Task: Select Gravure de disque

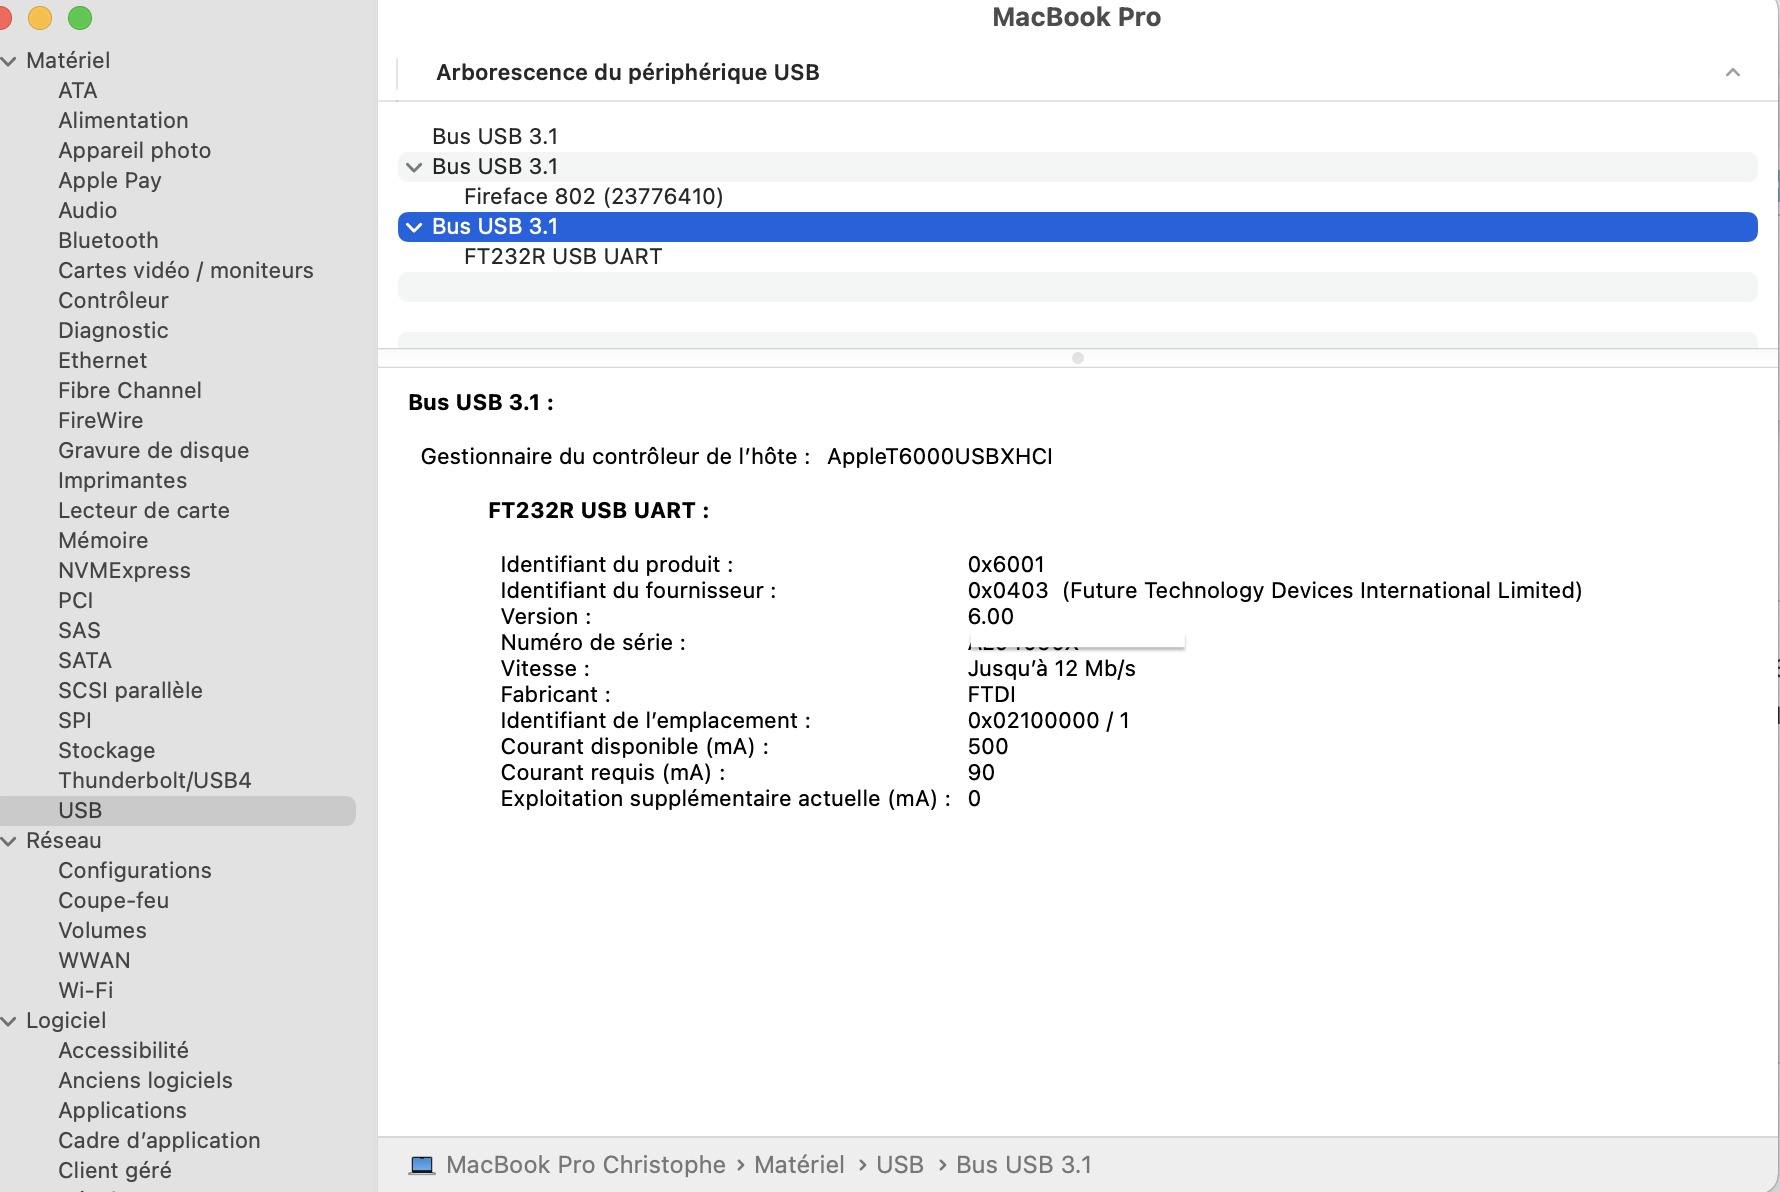Action: pos(154,451)
